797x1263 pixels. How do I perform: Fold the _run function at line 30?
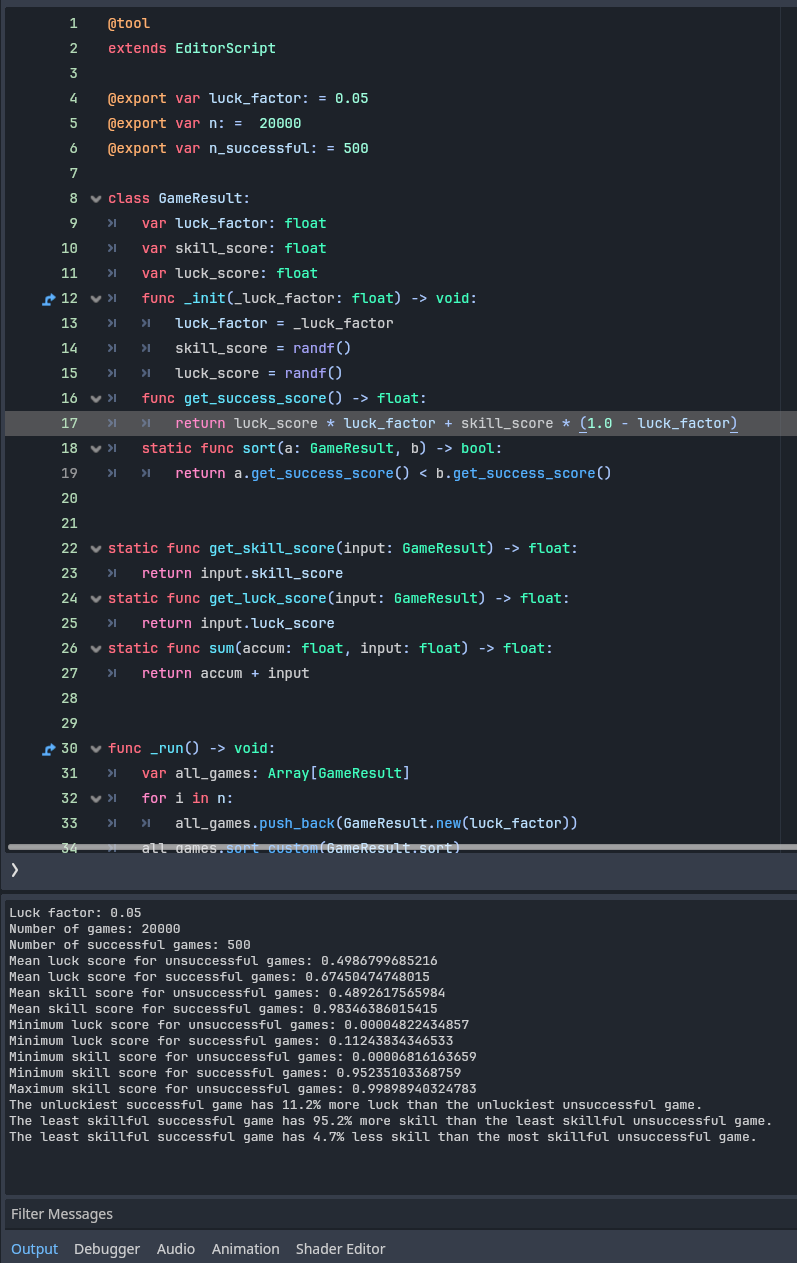tap(96, 748)
